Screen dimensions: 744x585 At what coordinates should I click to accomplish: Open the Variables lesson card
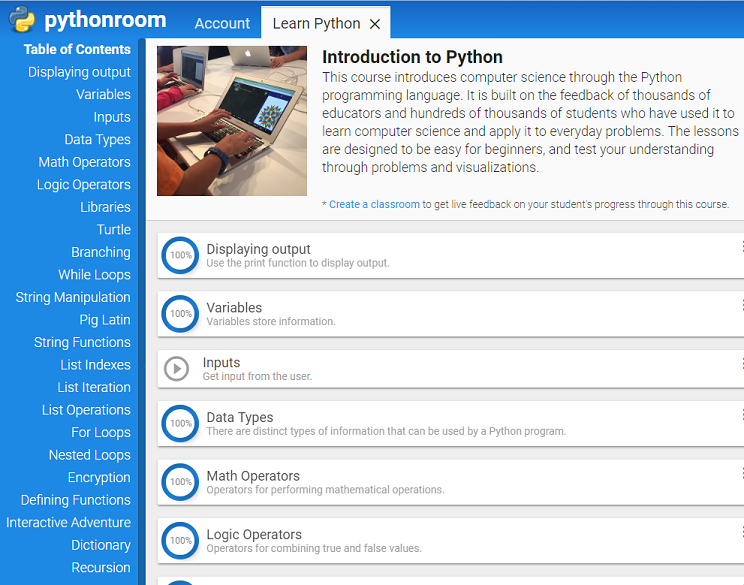(451, 314)
